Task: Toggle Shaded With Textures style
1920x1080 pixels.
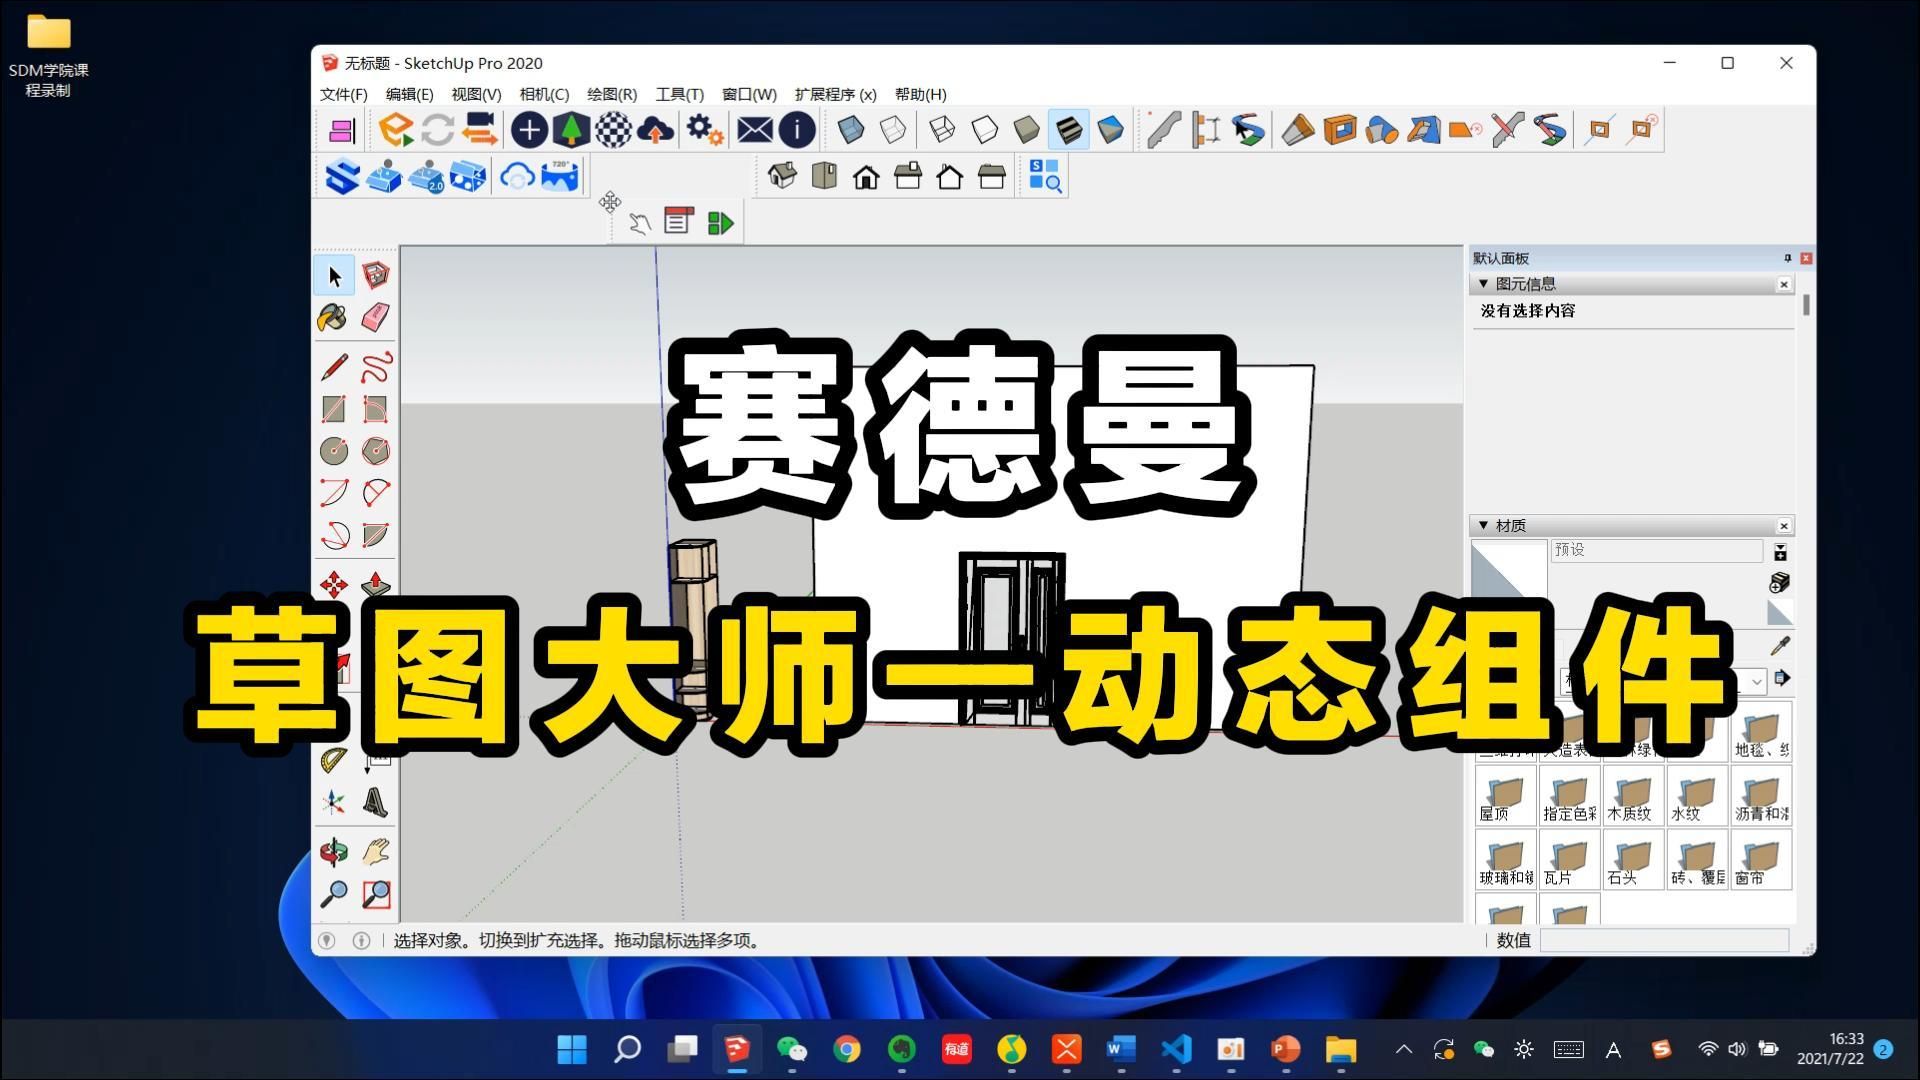Action: coord(1068,130)
